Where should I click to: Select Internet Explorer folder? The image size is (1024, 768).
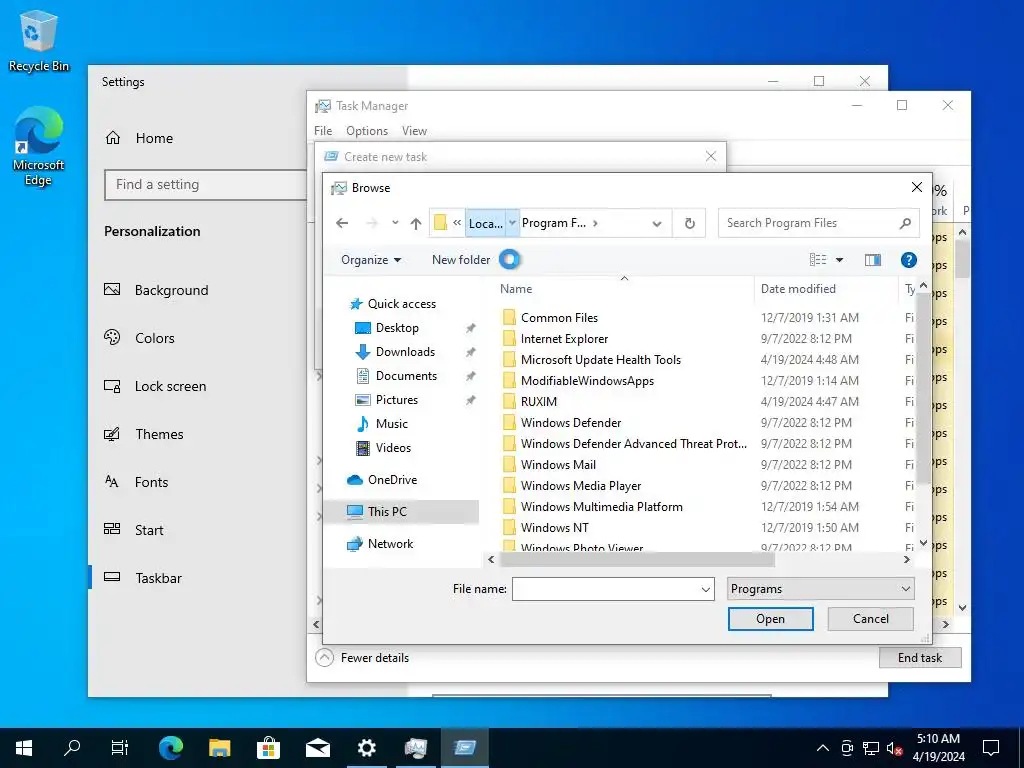coord(564,338)
